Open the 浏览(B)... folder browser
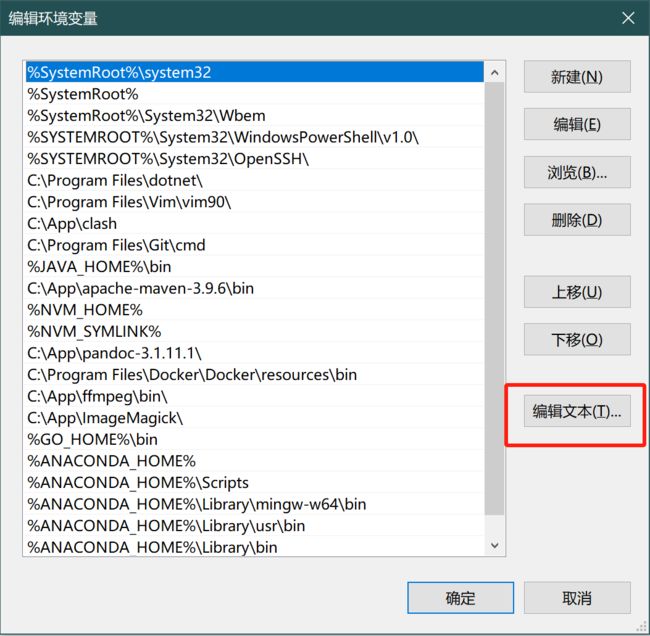 577,172
